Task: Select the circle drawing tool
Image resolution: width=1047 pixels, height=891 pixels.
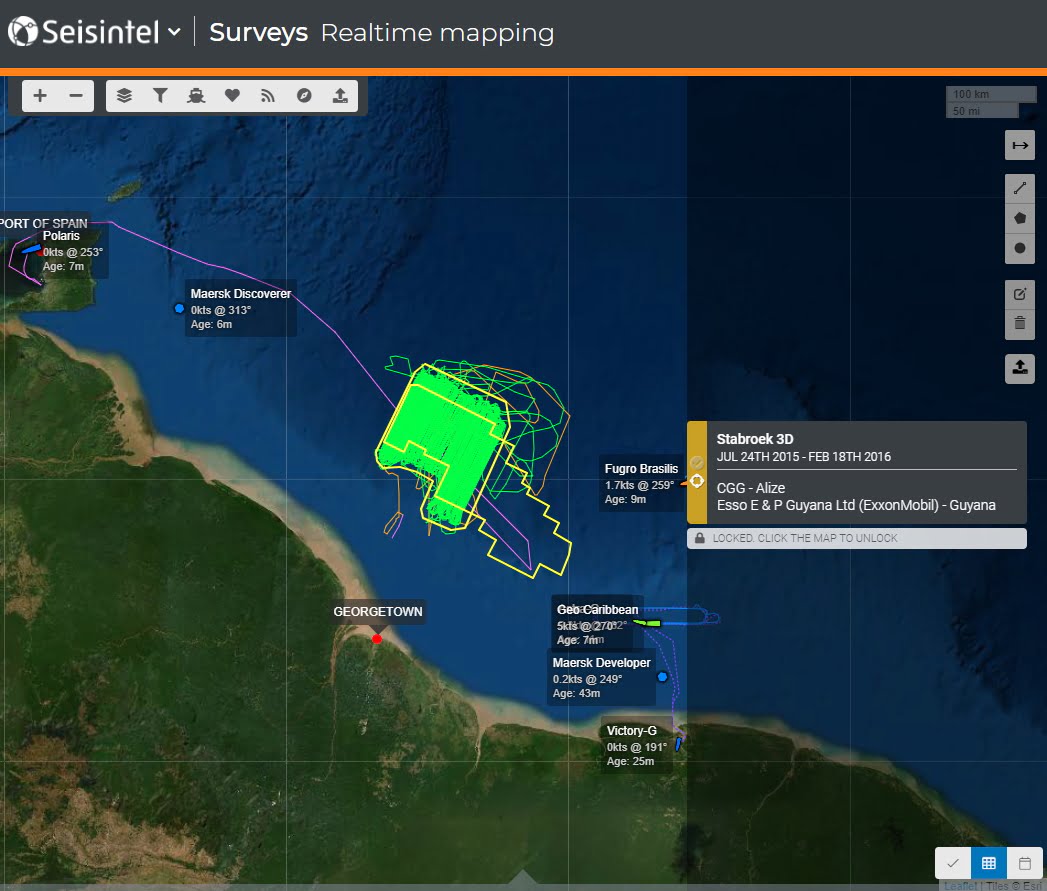Action: tap(1020, 248)
